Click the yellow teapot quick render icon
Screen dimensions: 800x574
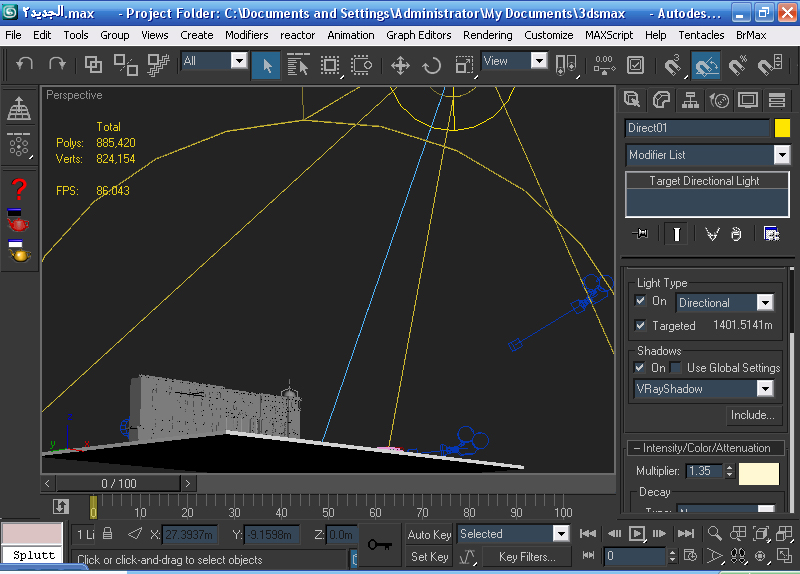tap(19, 251)
